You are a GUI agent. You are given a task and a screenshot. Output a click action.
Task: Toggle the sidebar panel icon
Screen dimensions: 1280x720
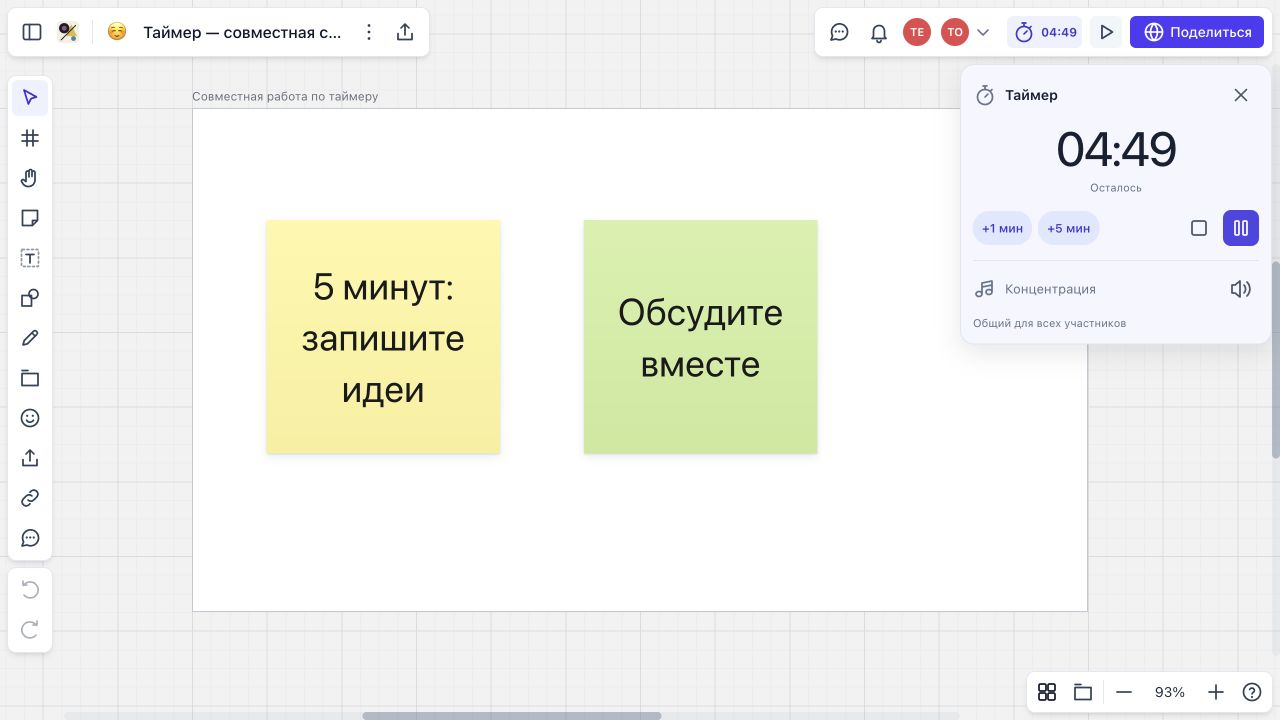(32, 32)
